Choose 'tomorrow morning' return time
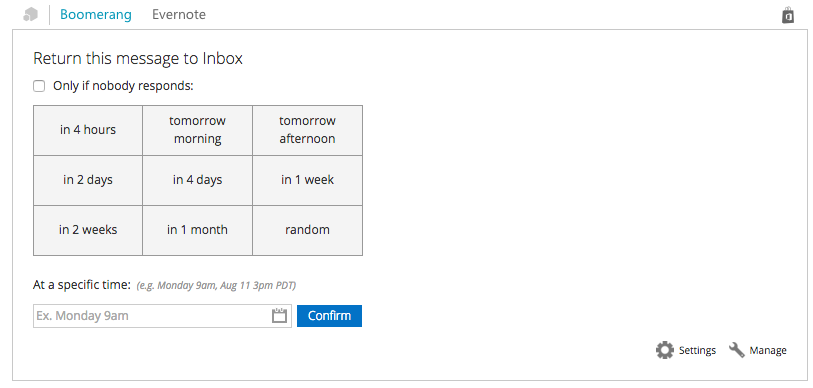The height and width of the screenshot is (388, 813). tap(198, 130)
